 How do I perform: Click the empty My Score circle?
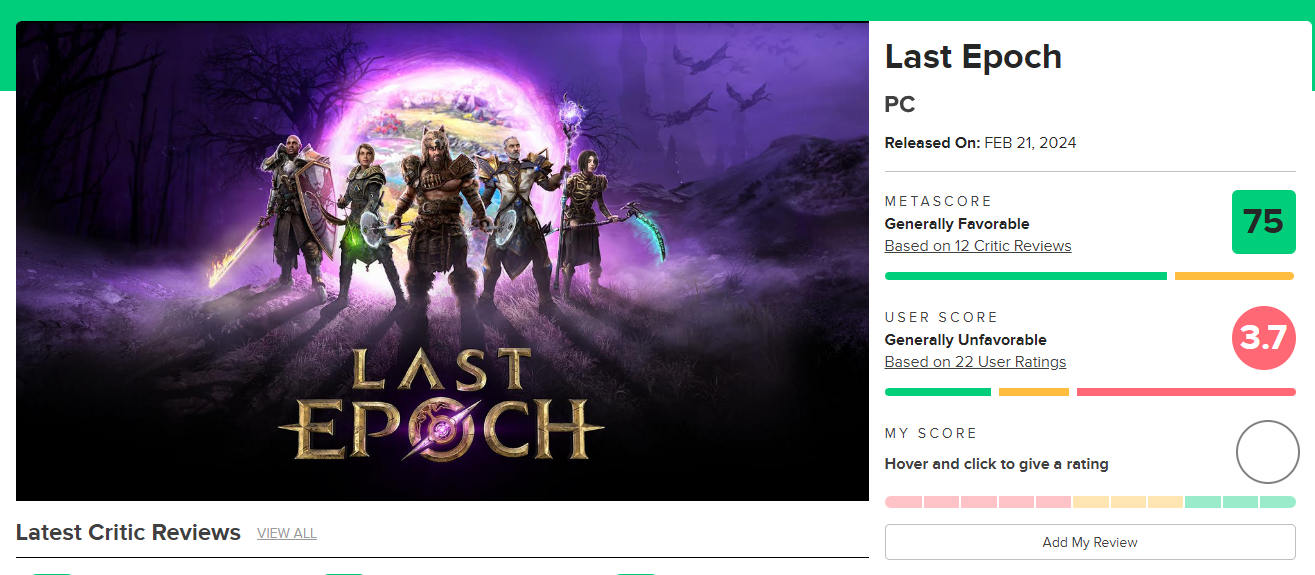click(x=1267, y=452)
